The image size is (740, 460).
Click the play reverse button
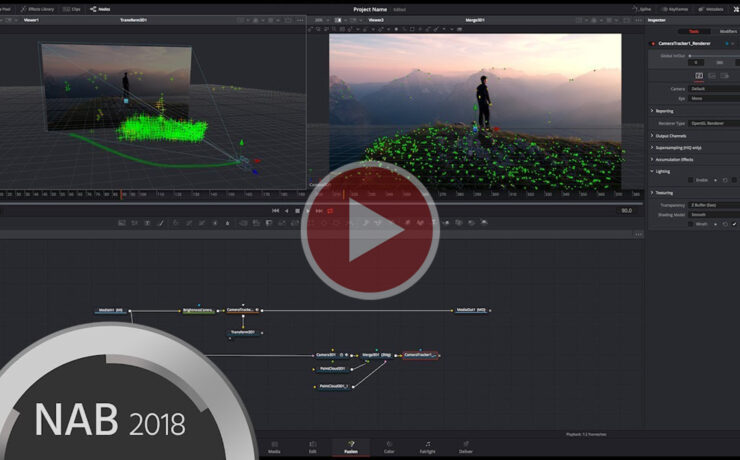point(286,210)
